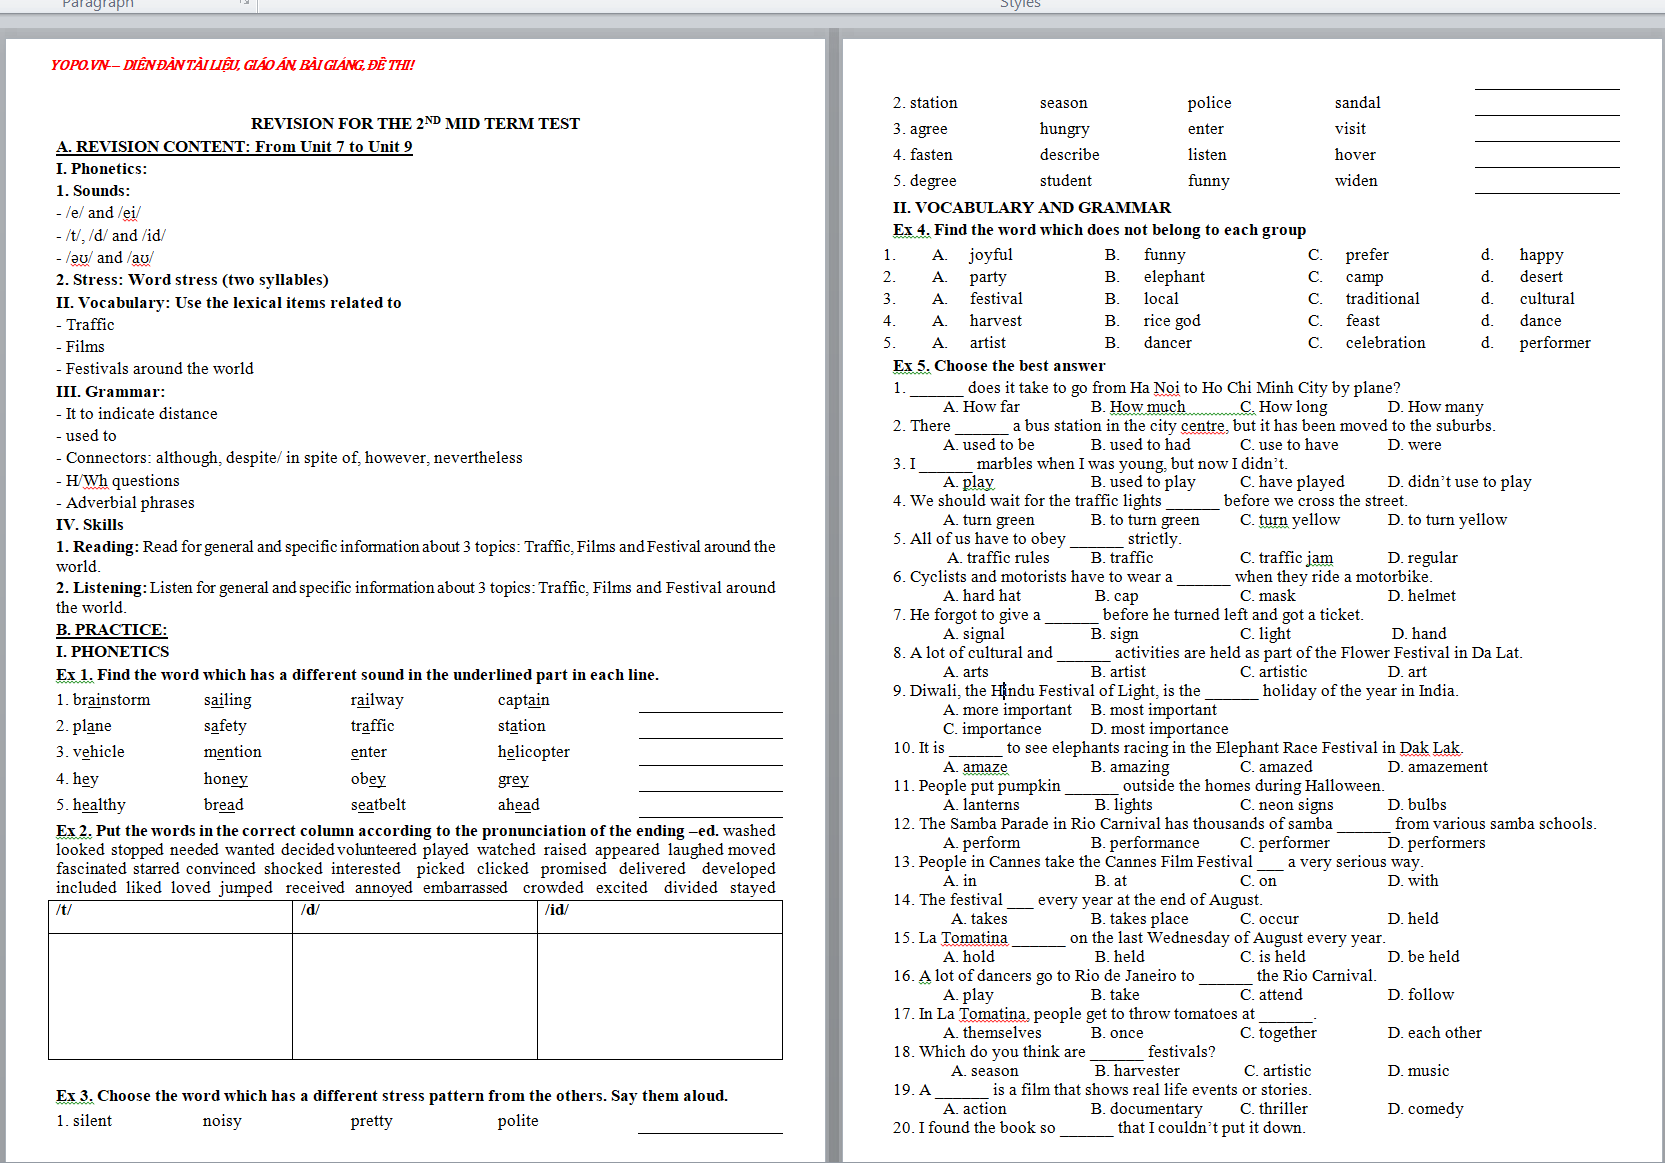Click answer option 'D. helmet'

click(x=1421, y=595)
